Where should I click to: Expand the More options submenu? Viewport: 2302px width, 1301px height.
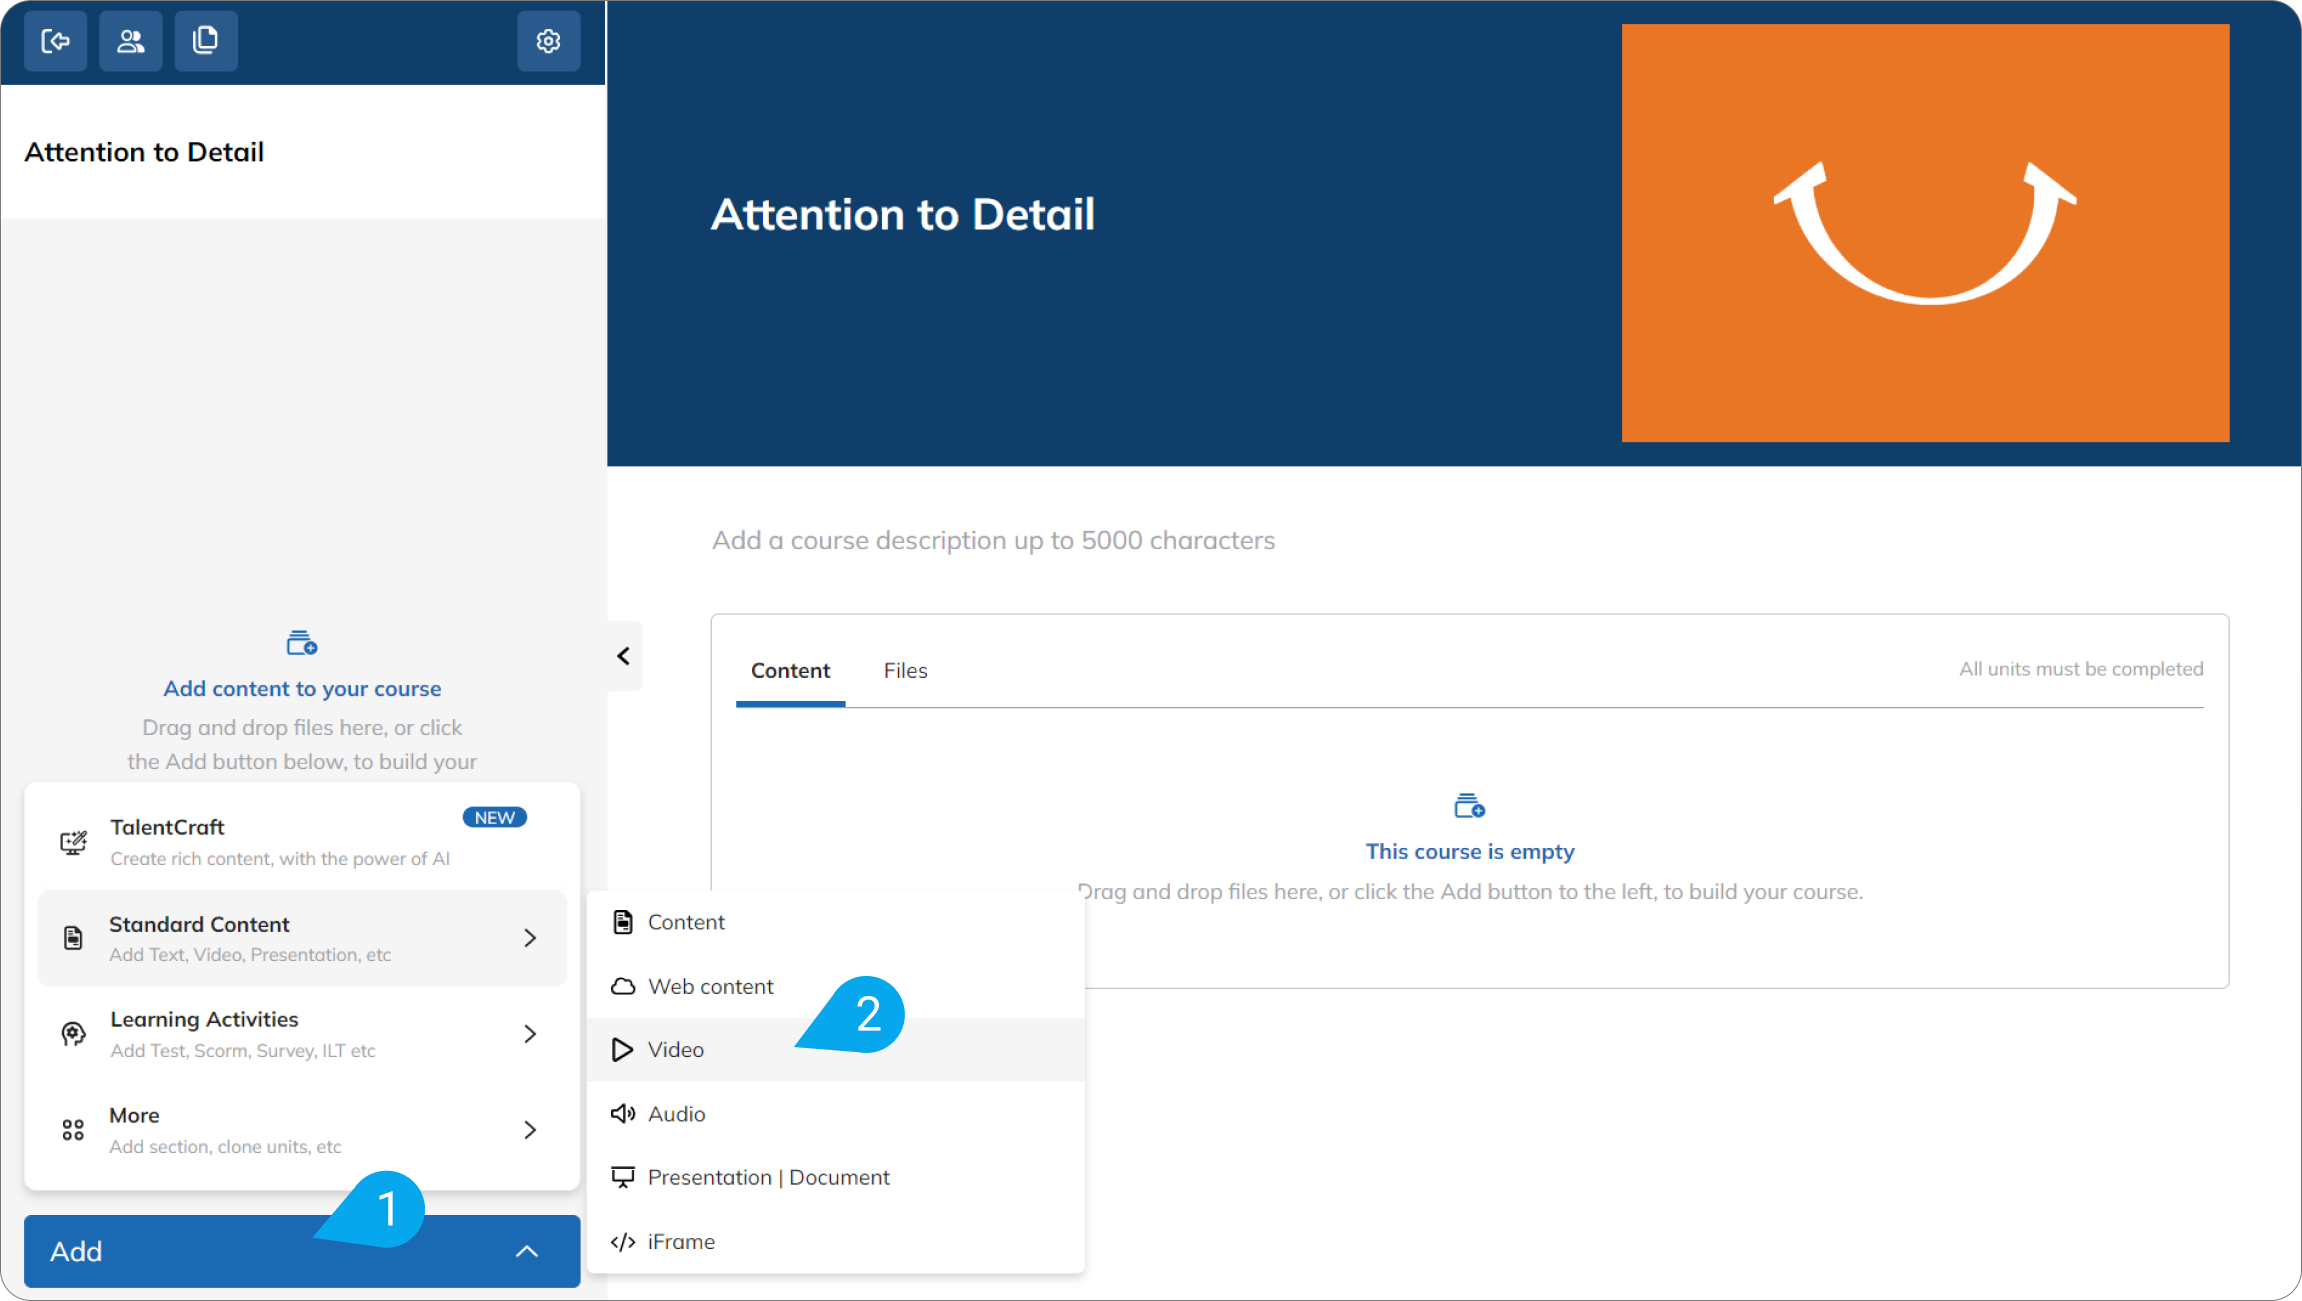302,1130
